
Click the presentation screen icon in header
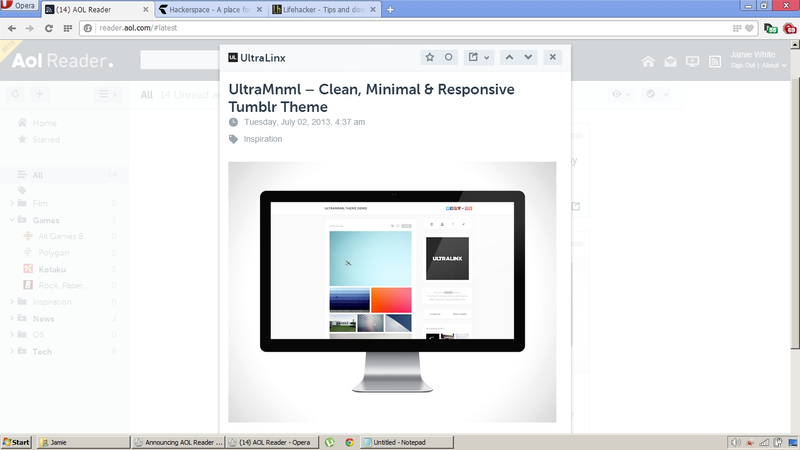tap(692, 62)
